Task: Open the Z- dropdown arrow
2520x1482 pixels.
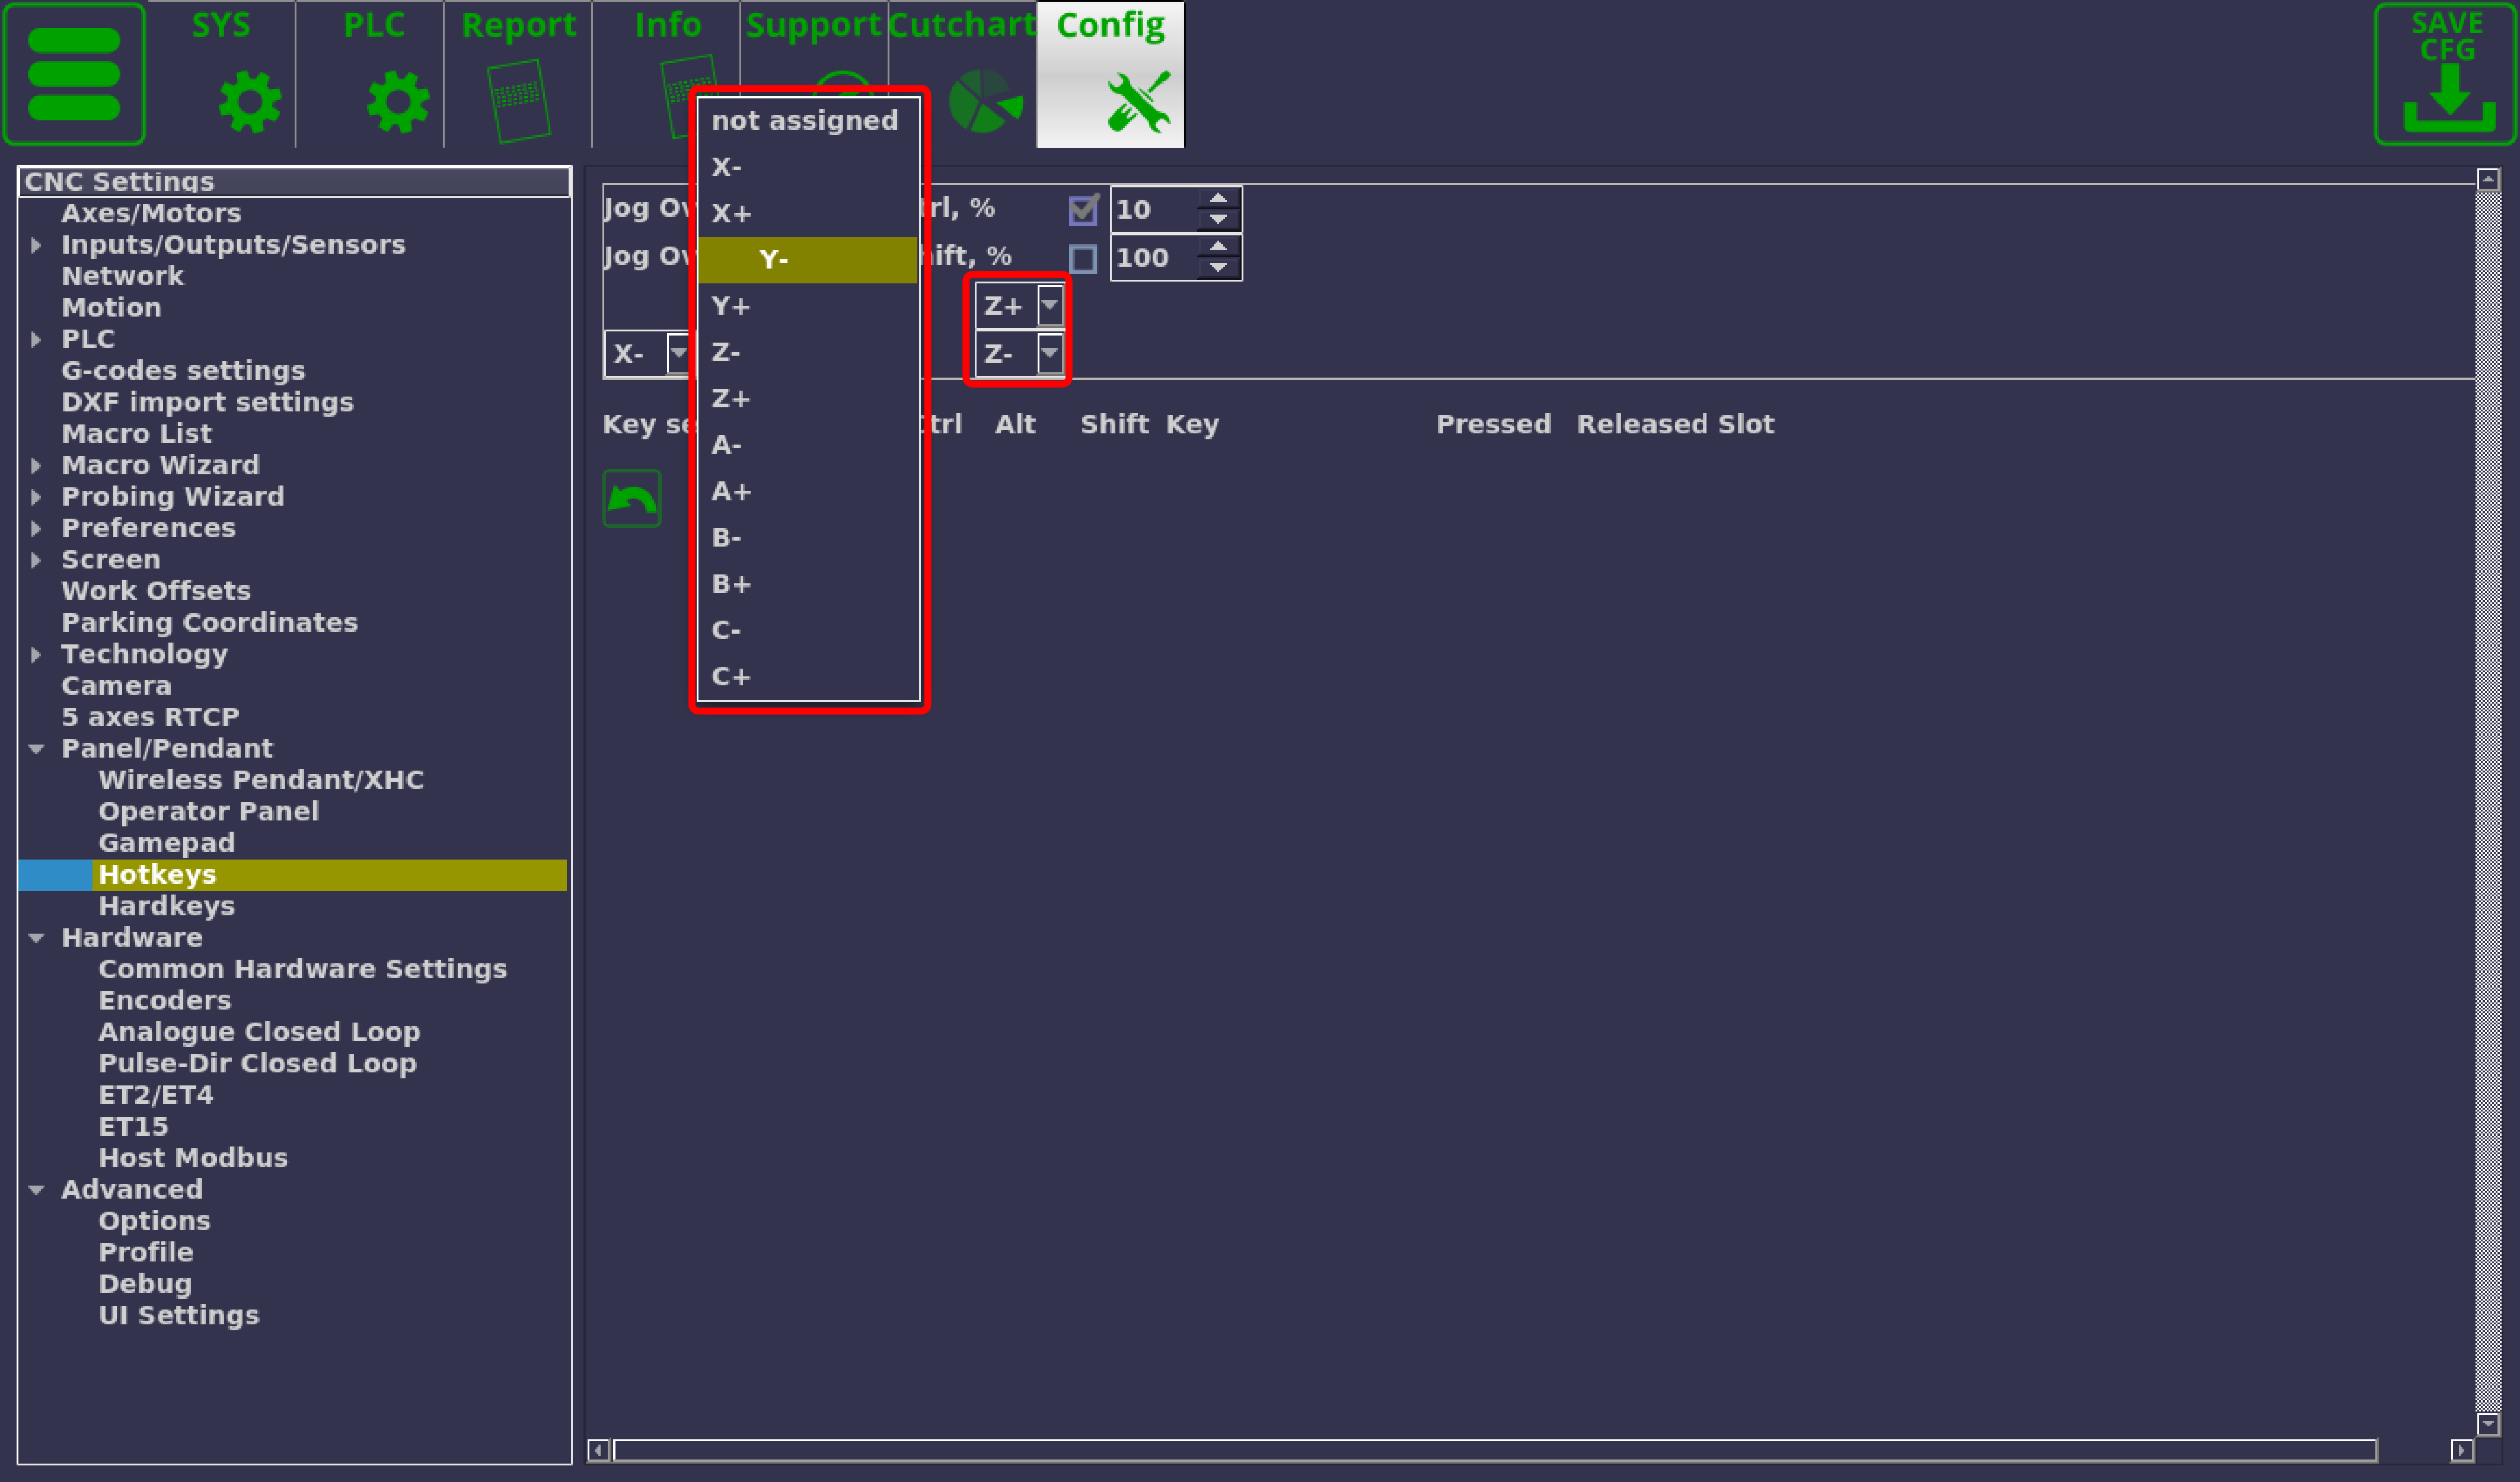Action: click(1049, 353)
